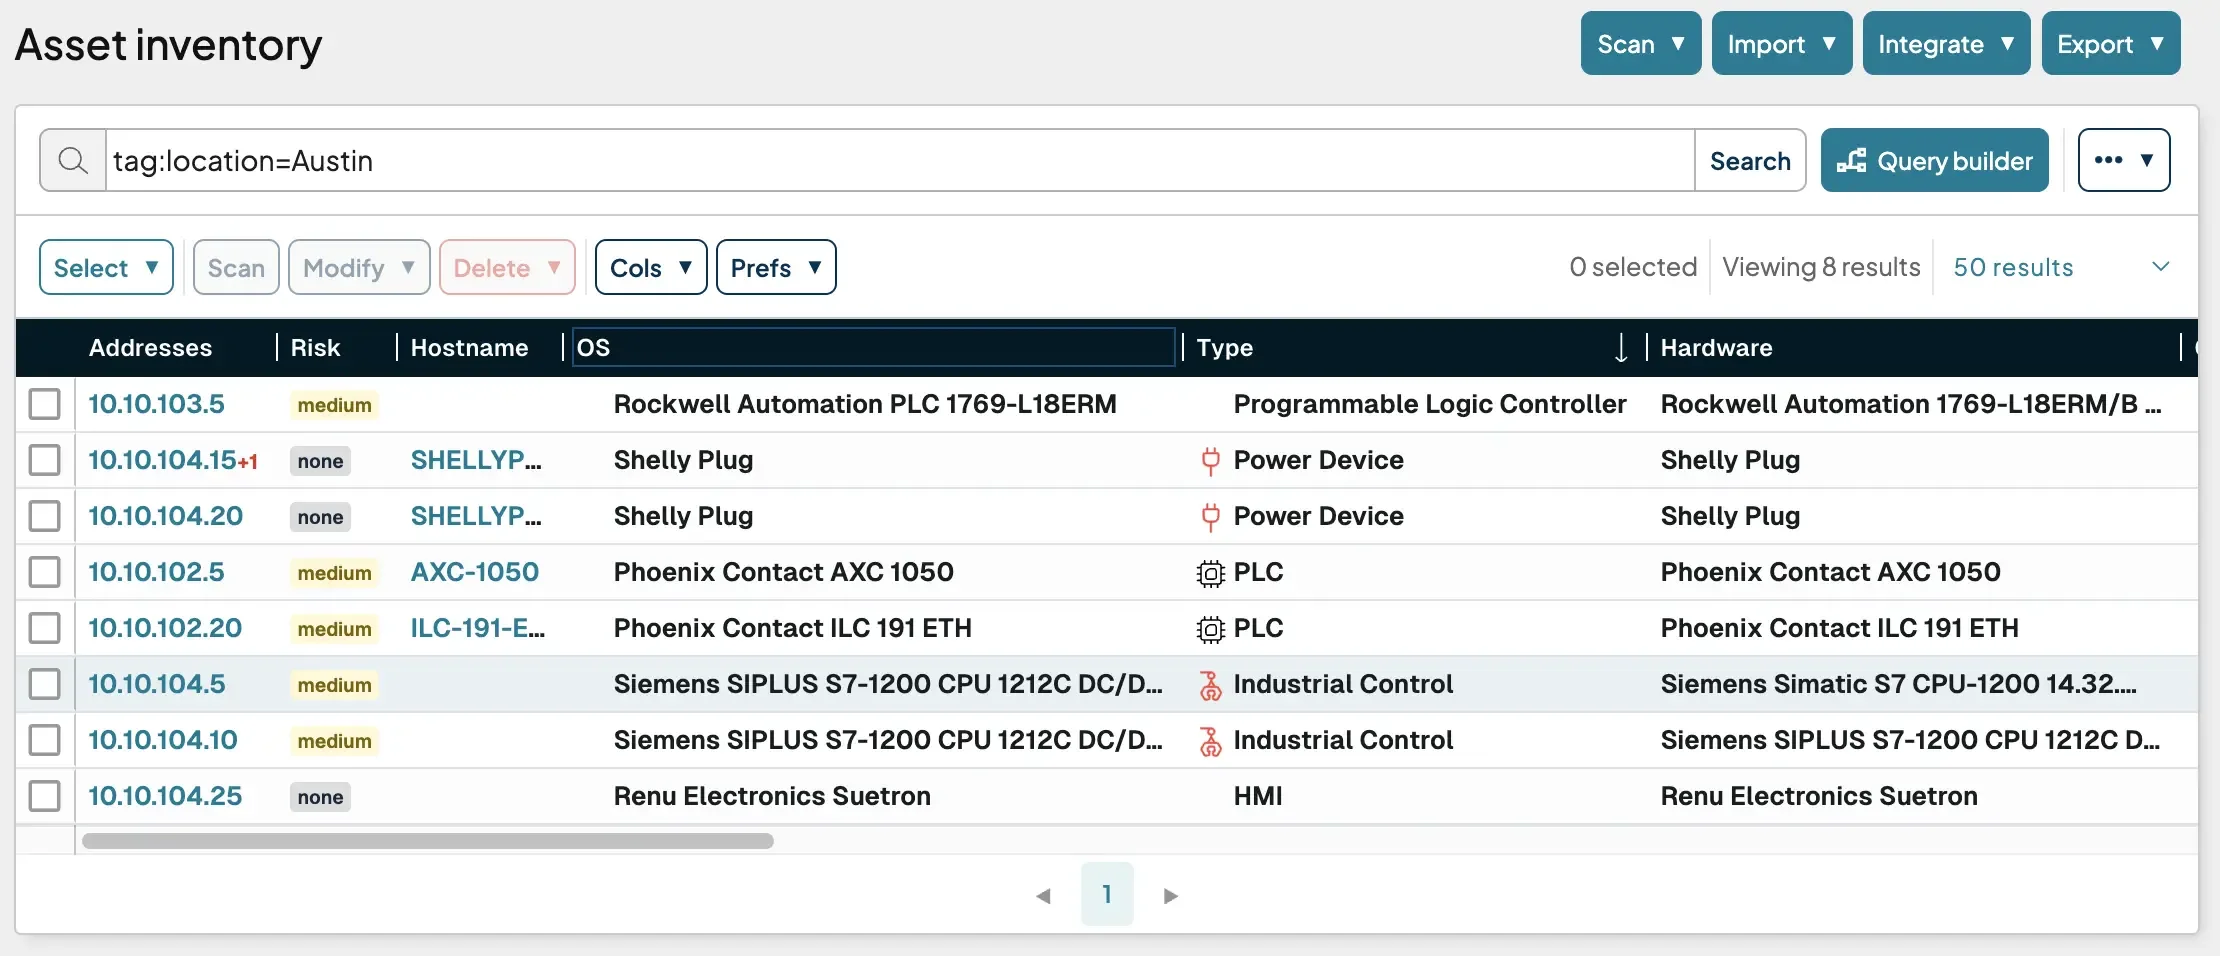Toggle checkbox for 10.10.102.5 asset
Screen dimensions: 2220x956
click(x=44, y=572)
